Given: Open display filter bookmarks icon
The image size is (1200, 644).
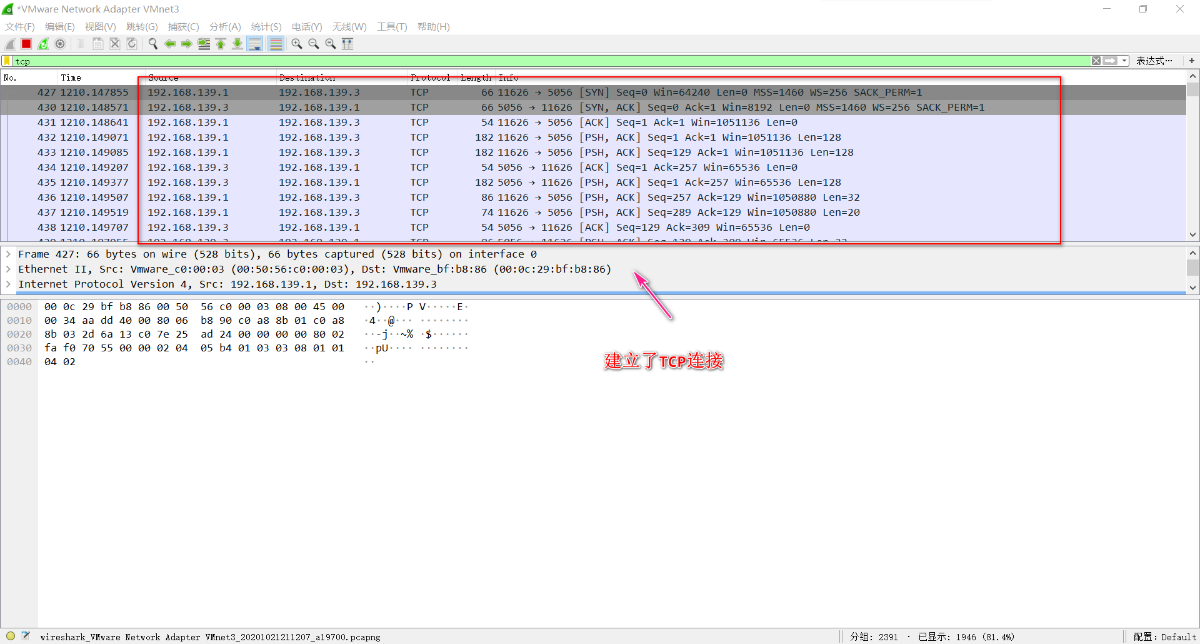Looking at the screenshot, I should pos(7,61).
